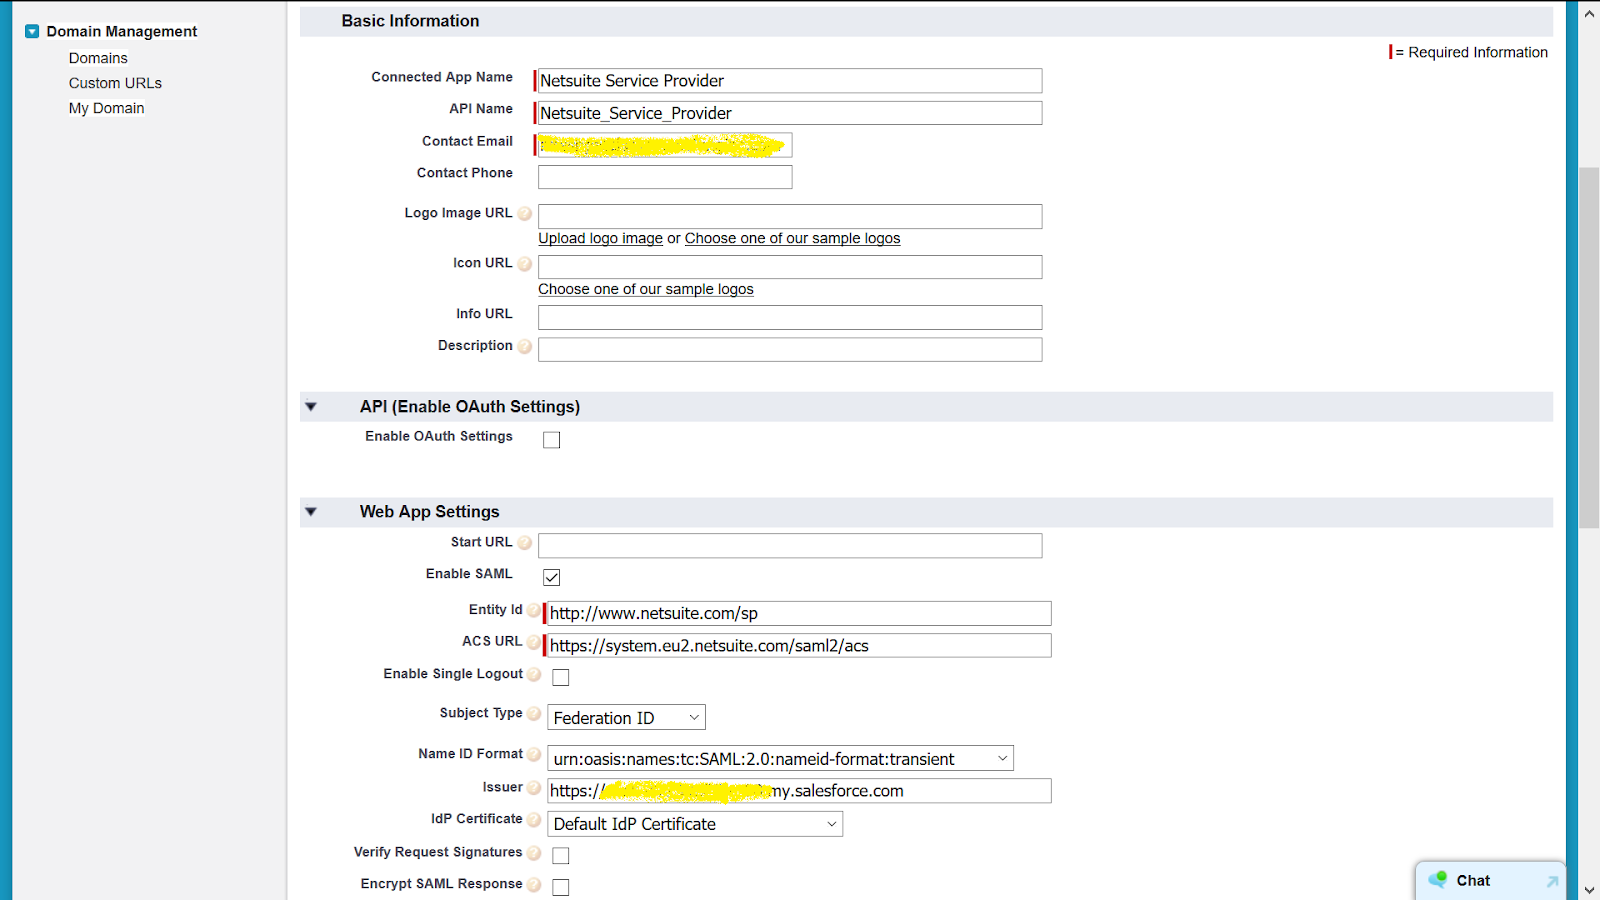Collapse the Web App Settings section

pos(311,511)
